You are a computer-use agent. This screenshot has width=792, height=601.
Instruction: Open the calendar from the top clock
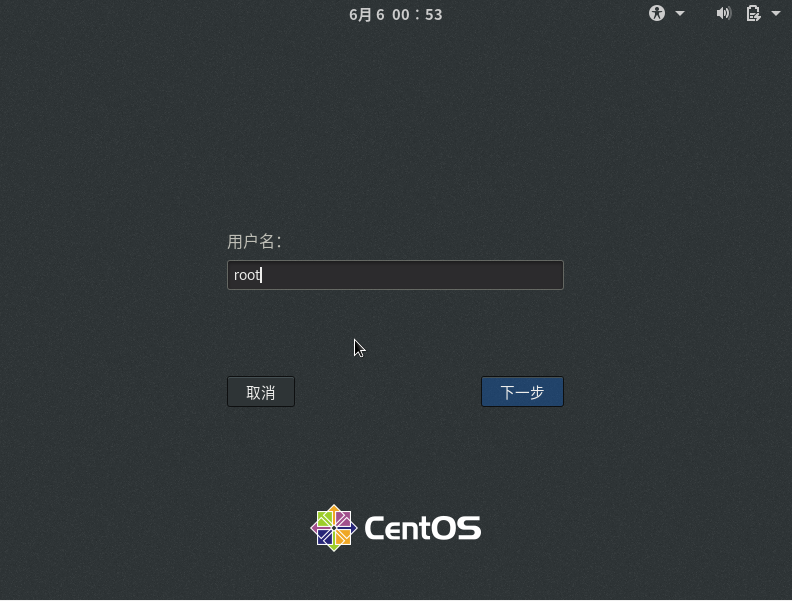pos(395,15)
